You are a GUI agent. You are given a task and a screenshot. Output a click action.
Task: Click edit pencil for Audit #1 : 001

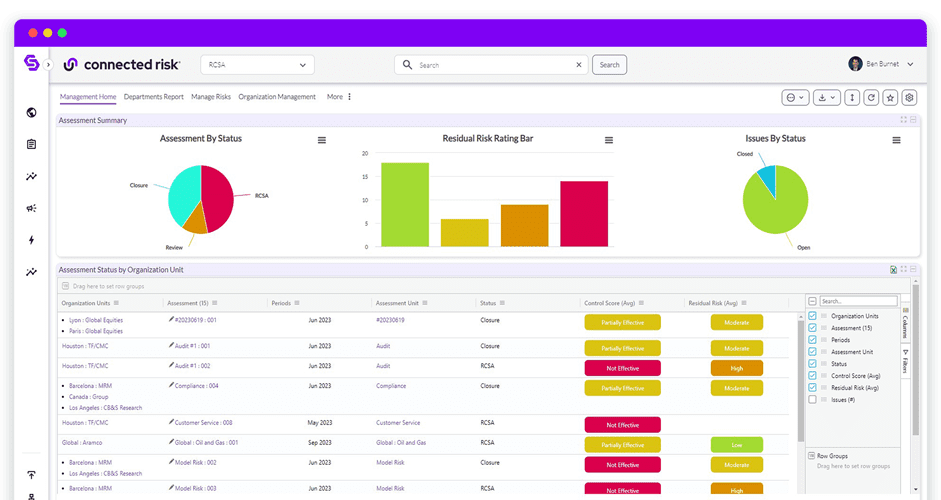click(171, 345)
